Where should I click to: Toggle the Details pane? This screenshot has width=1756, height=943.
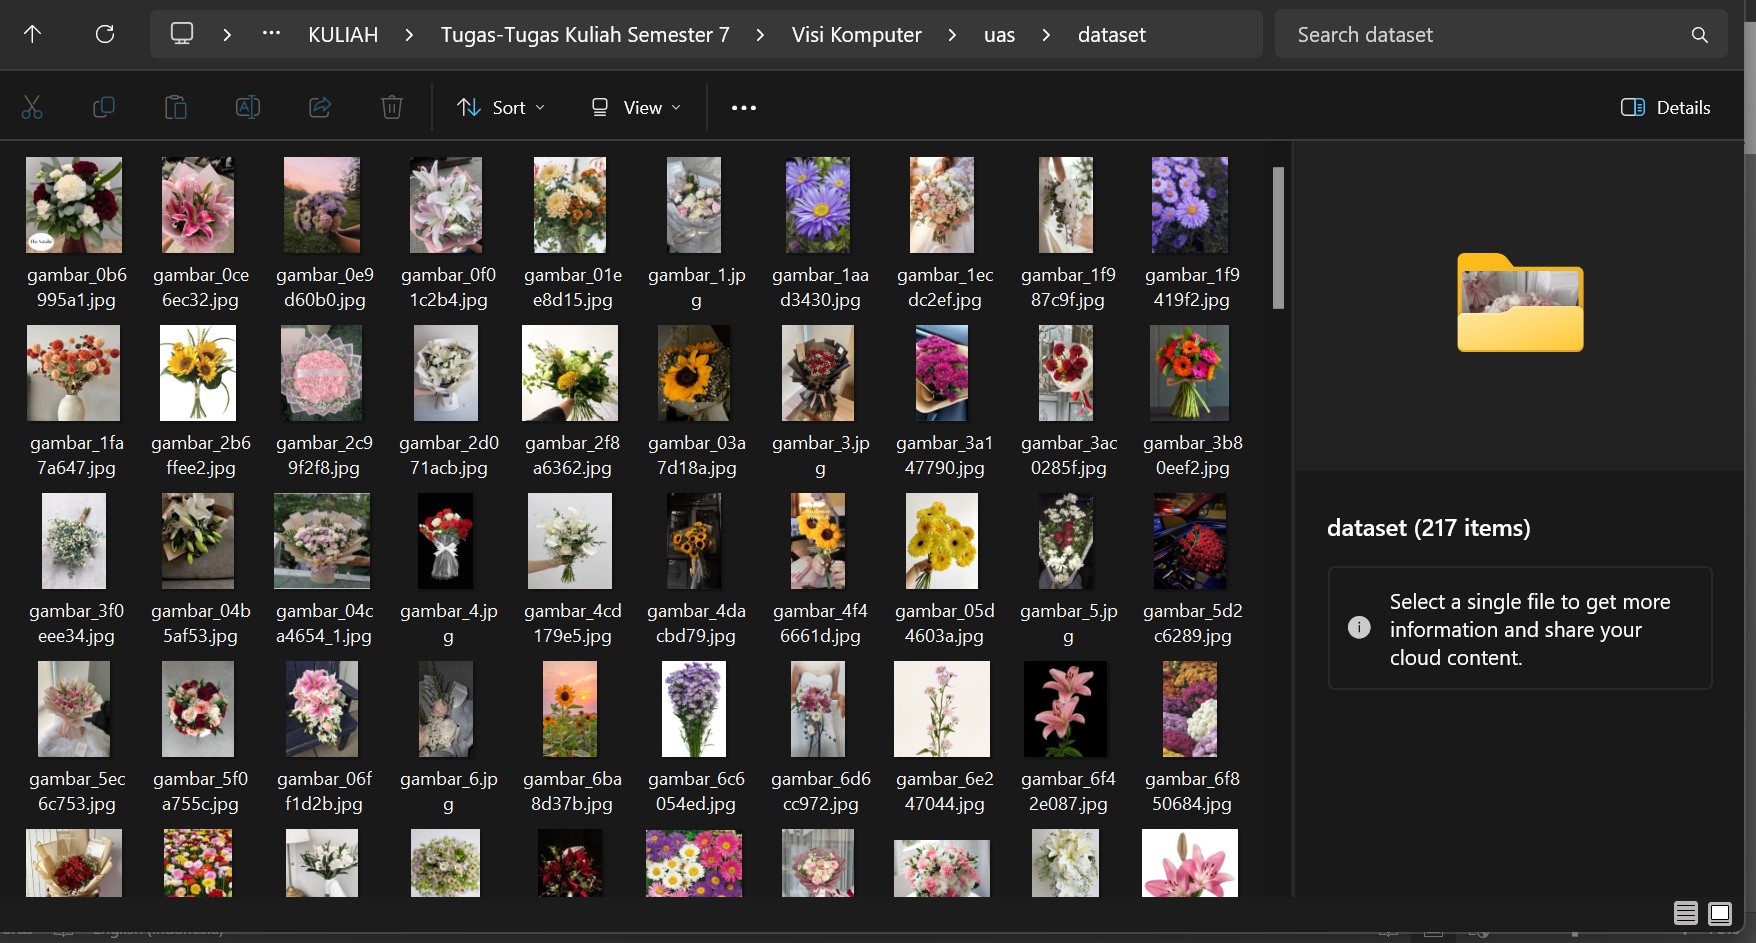(x=1663, y=107)
